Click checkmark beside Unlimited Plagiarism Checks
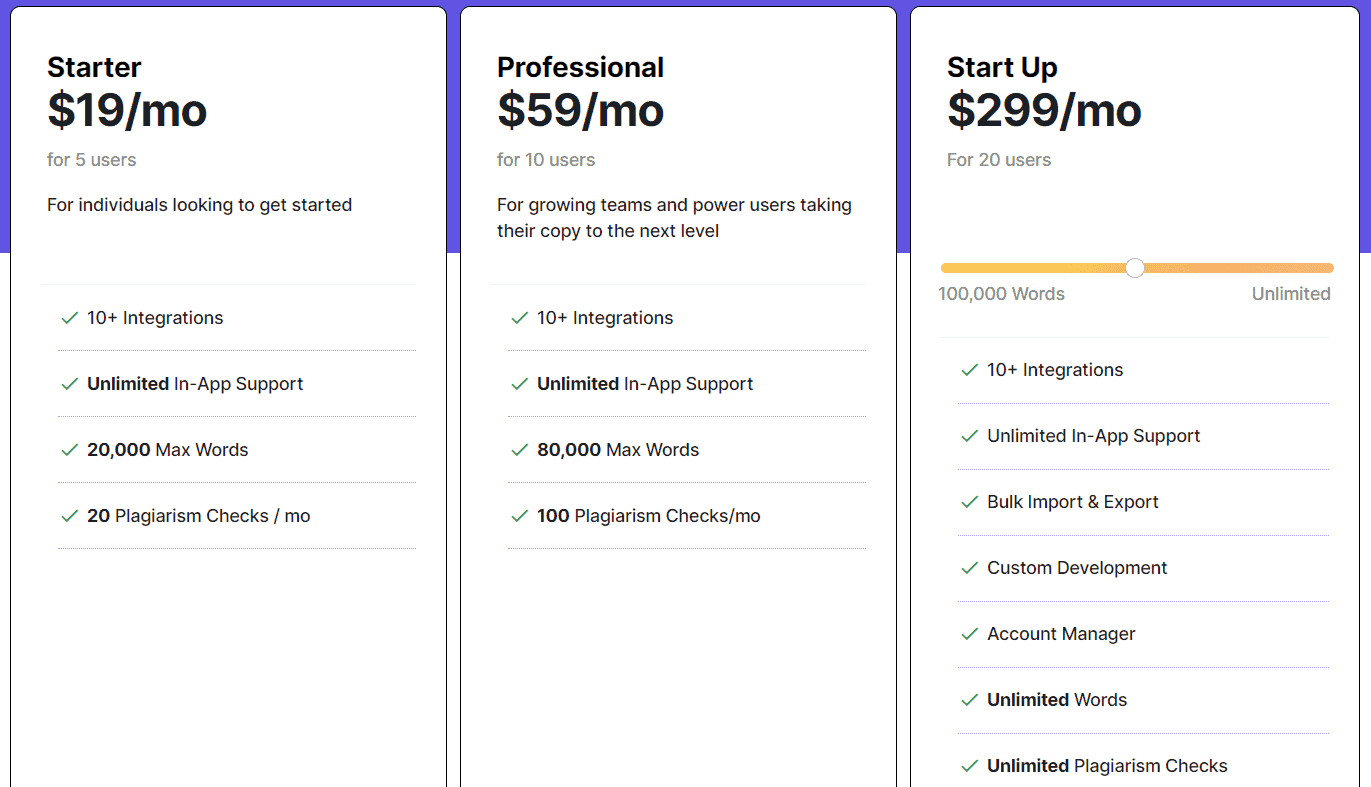 (969, 766)
